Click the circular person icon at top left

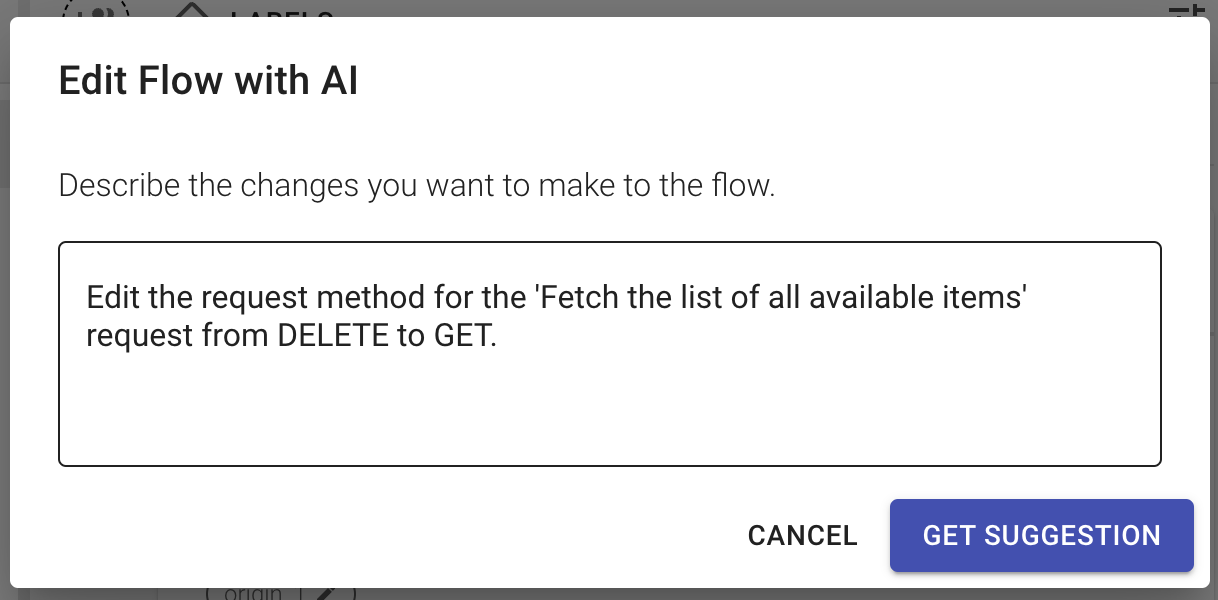(96, 10)
